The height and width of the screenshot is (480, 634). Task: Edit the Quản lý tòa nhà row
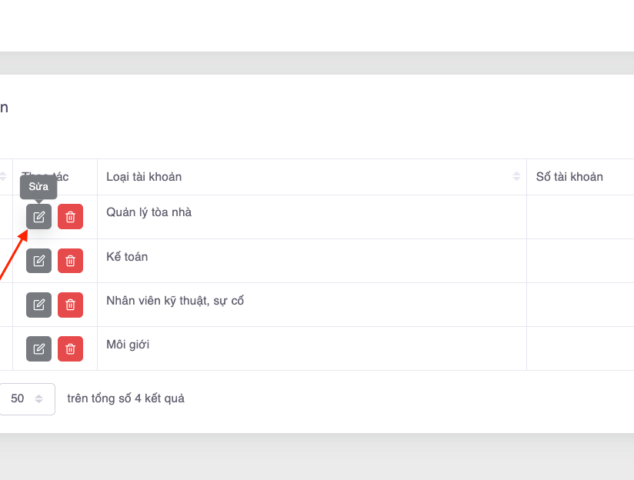(39, 216)
